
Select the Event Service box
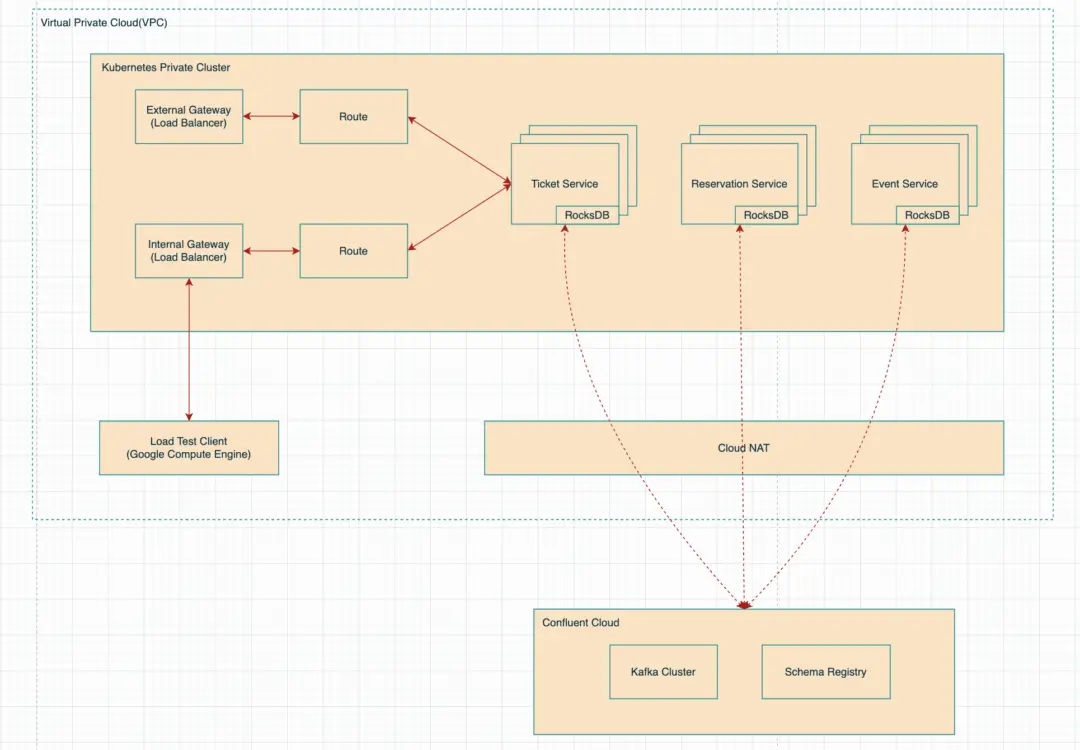point(904,183)
